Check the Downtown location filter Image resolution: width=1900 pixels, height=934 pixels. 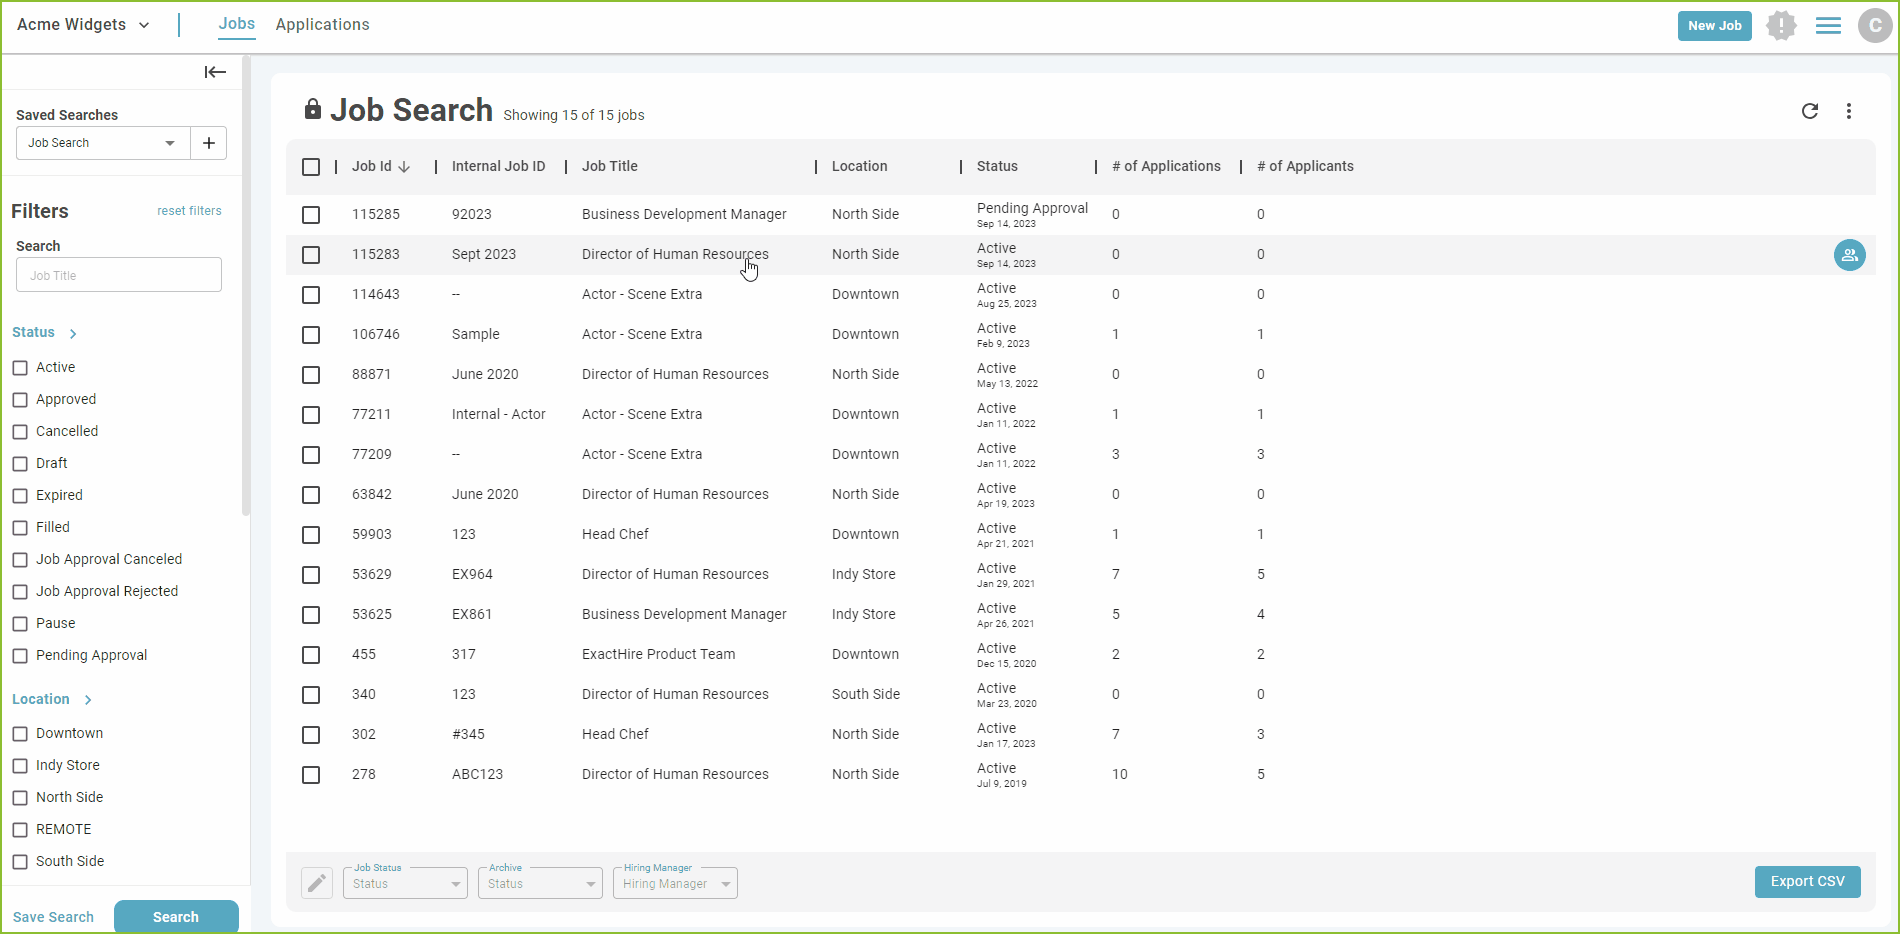tap(20, 734)
